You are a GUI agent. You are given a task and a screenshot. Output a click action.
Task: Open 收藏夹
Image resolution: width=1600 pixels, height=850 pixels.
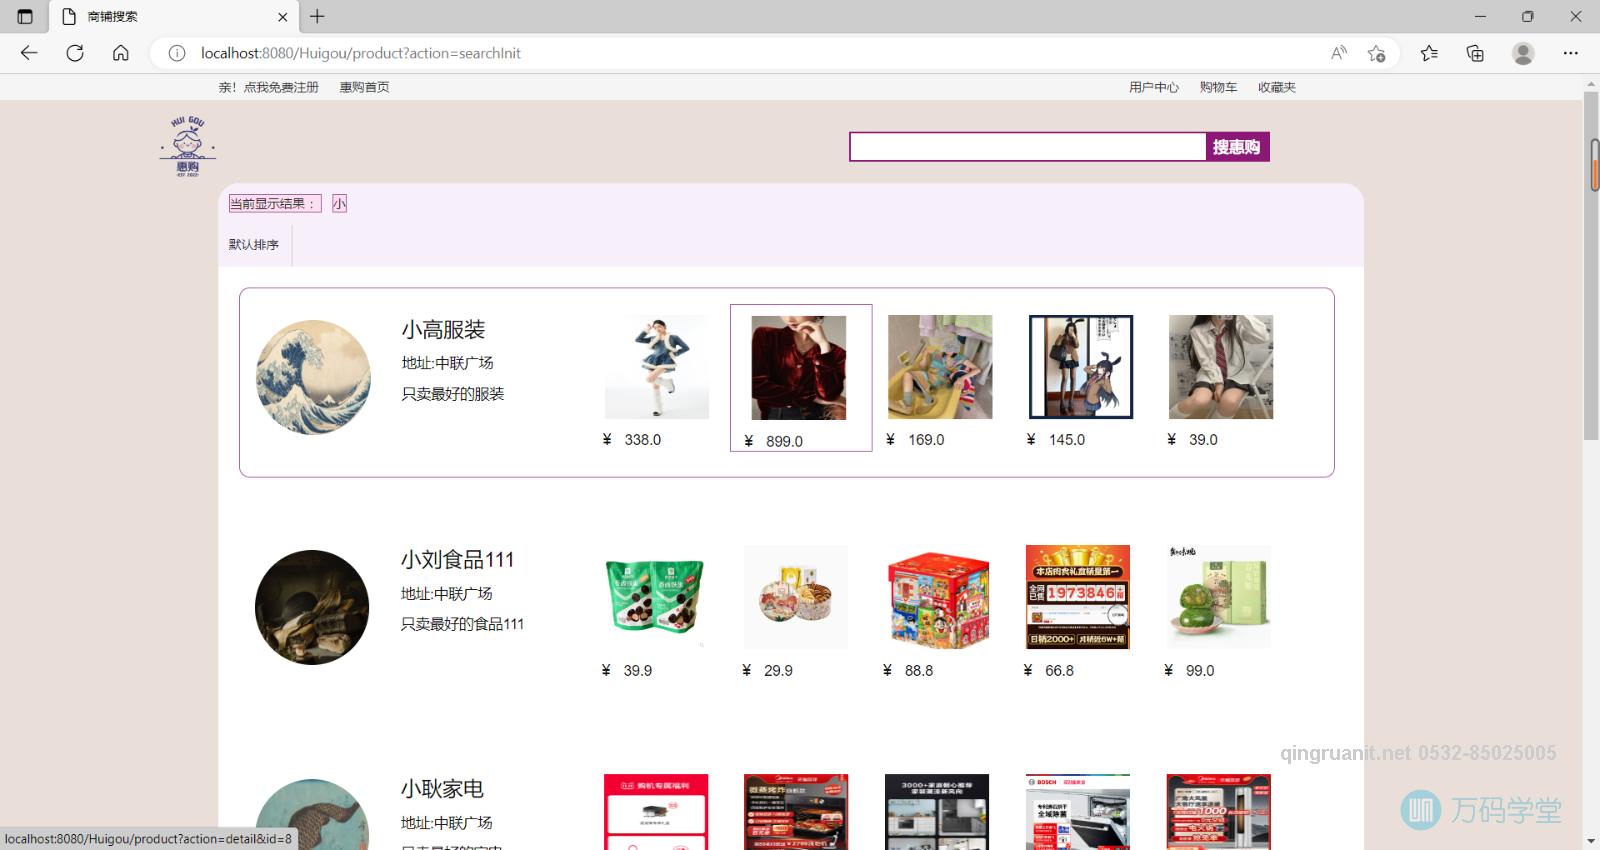click(x=1277, y=87)
